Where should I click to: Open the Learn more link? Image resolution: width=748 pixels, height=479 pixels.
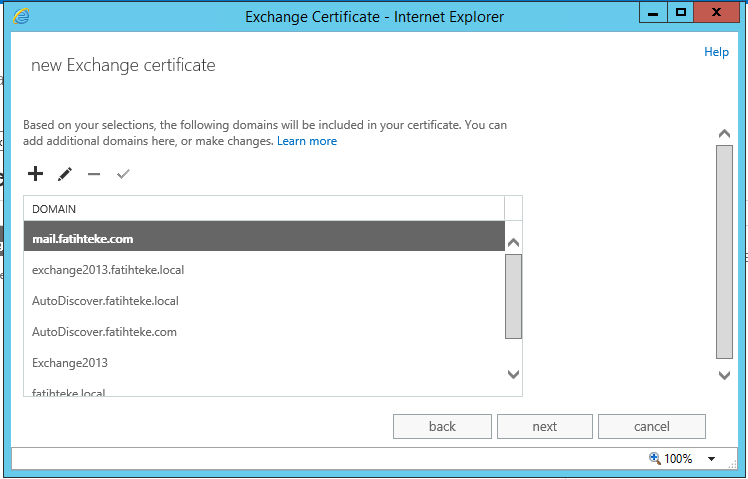point(307,141)
